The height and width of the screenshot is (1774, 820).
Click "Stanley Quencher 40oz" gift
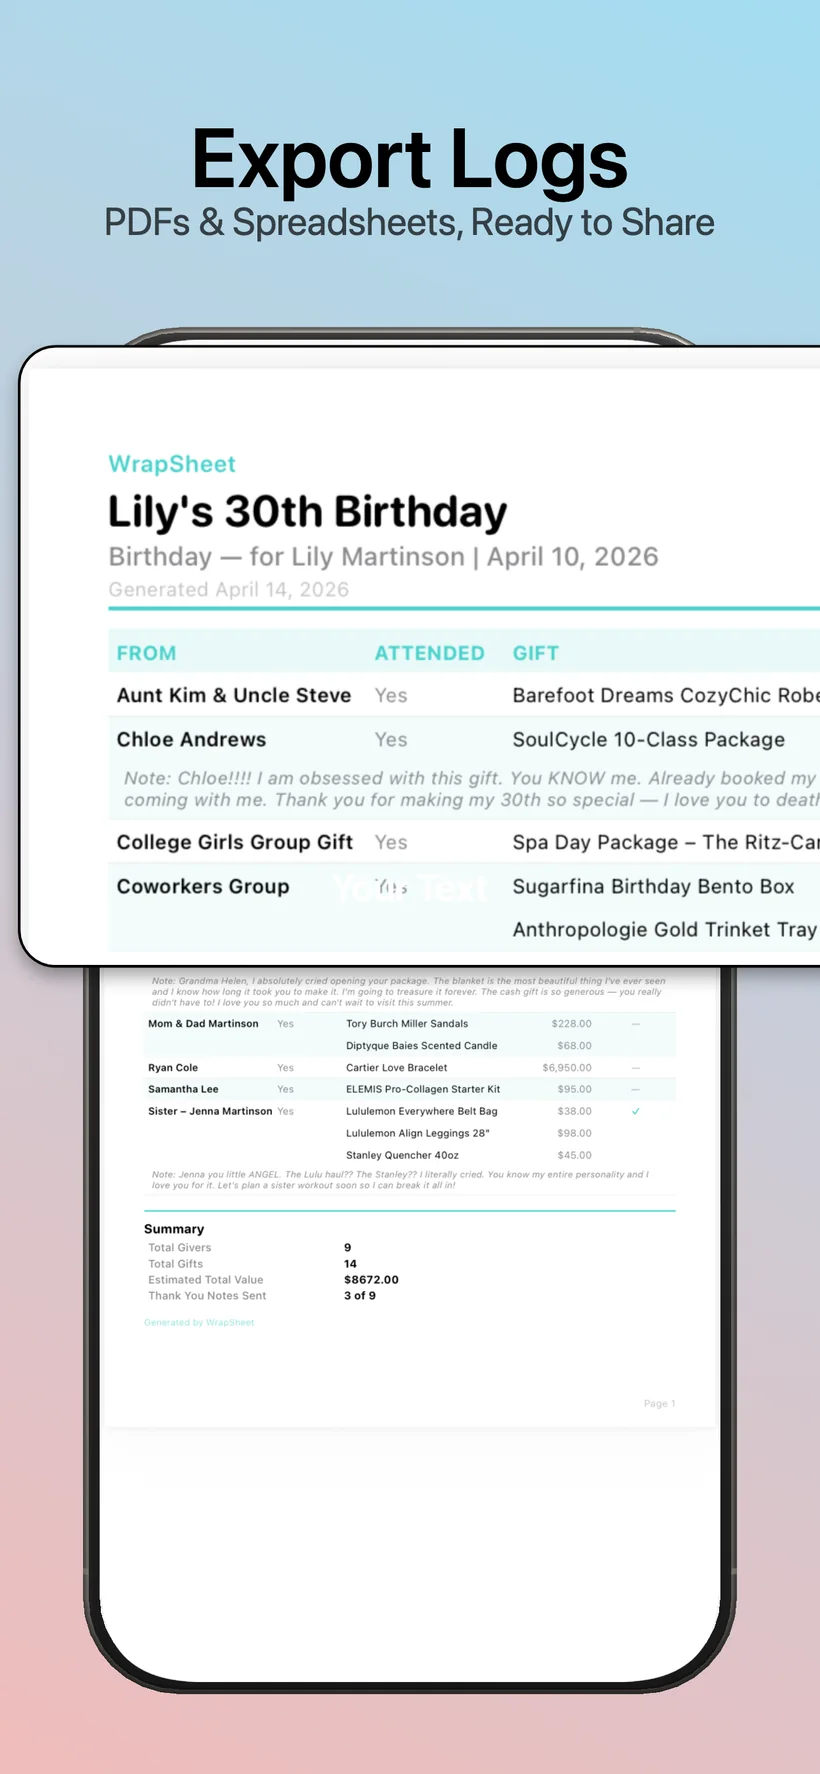[402, 1155]
